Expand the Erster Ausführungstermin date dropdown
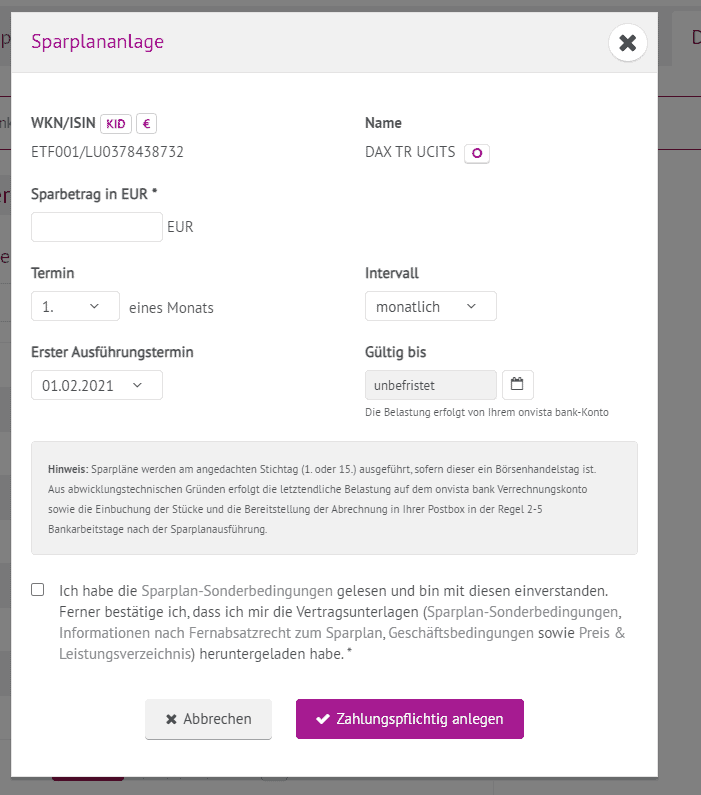This screenshot has width=701, height=795. [97, 385]
